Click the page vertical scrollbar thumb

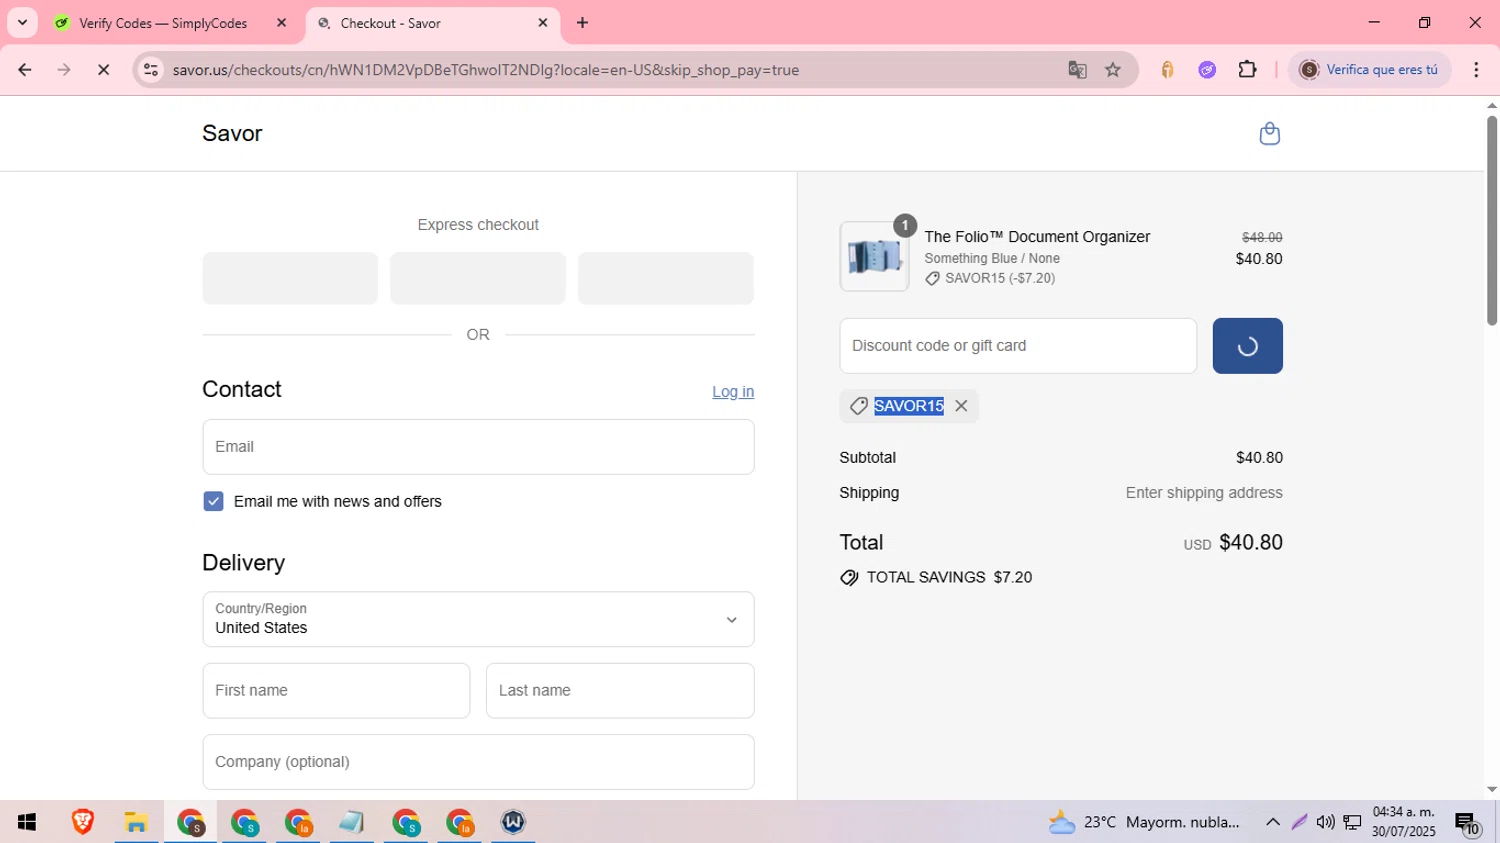(x=1492, y=220)
